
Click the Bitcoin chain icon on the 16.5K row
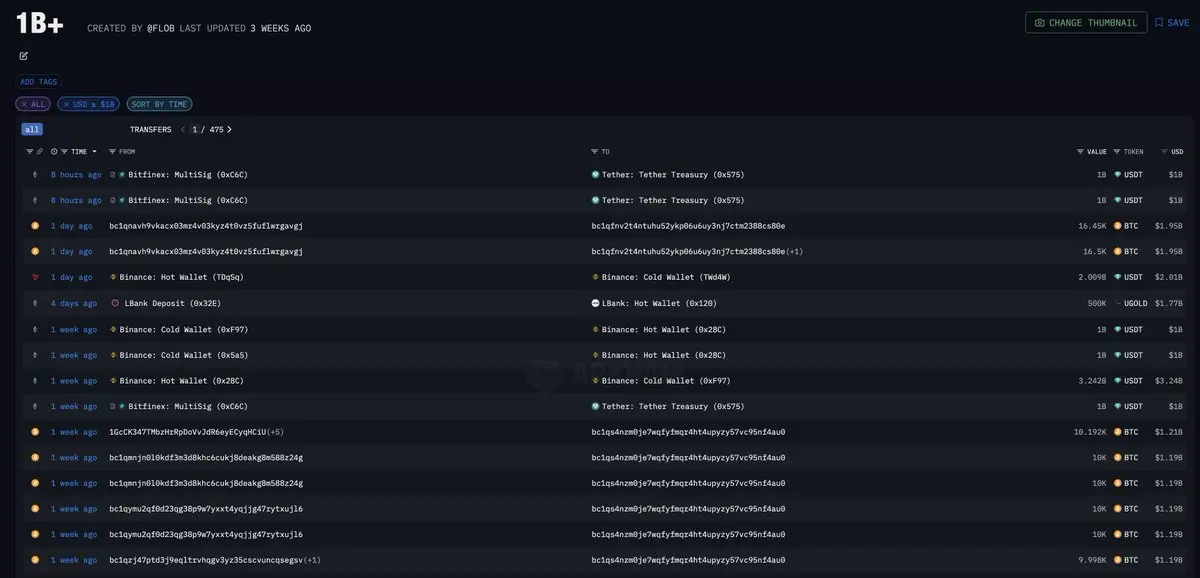pyautogui.click(x=35, y=251)
